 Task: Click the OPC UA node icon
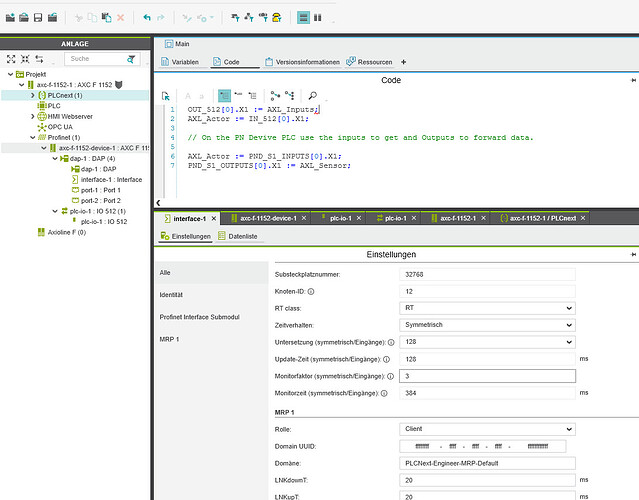click(x=40, y=127)
